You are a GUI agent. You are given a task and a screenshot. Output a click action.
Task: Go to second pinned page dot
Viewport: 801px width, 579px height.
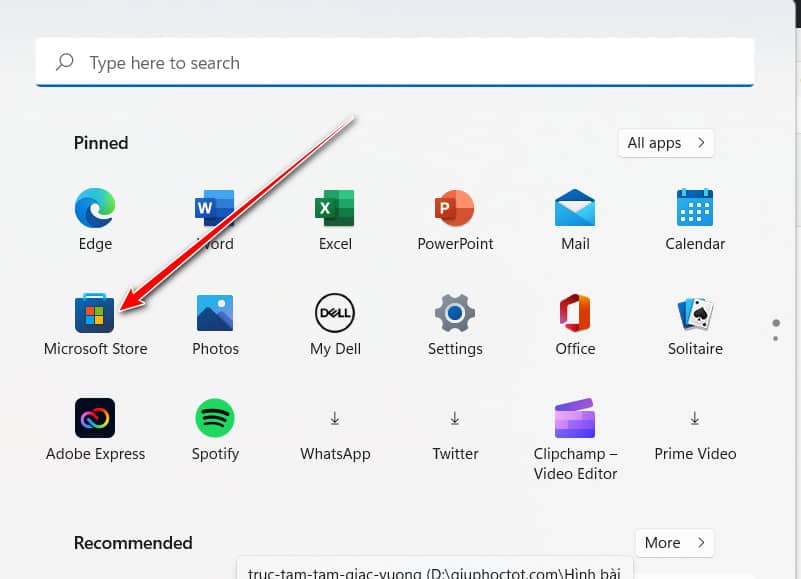pos(775,338)
